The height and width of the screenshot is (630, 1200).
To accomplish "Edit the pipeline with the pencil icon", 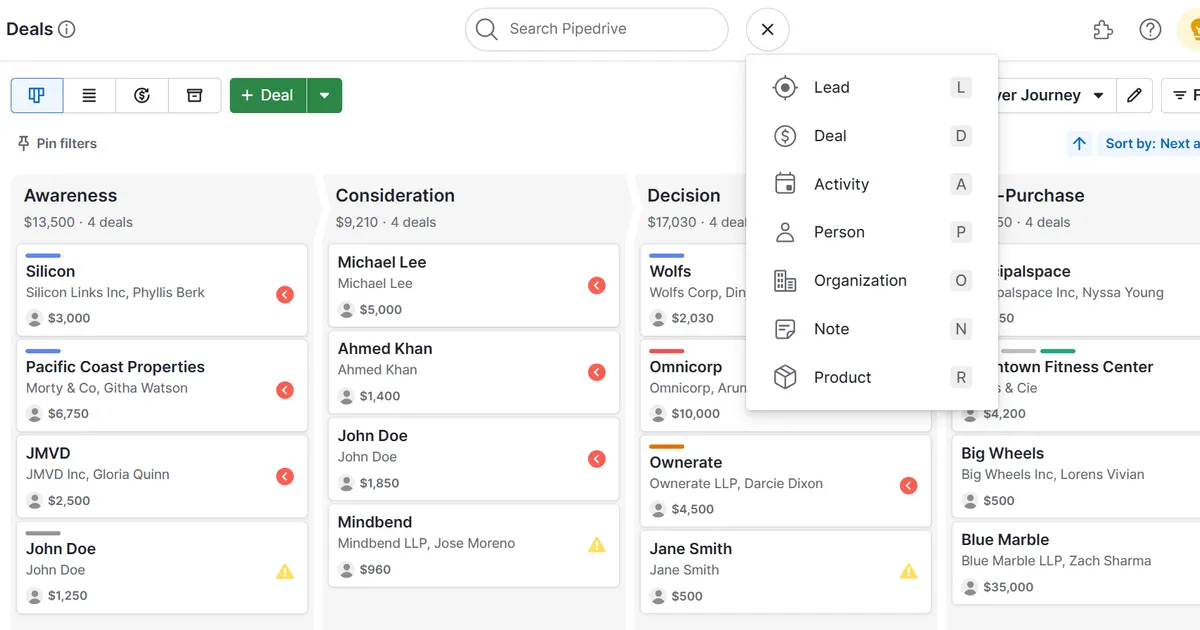I will coord(1134,95).
